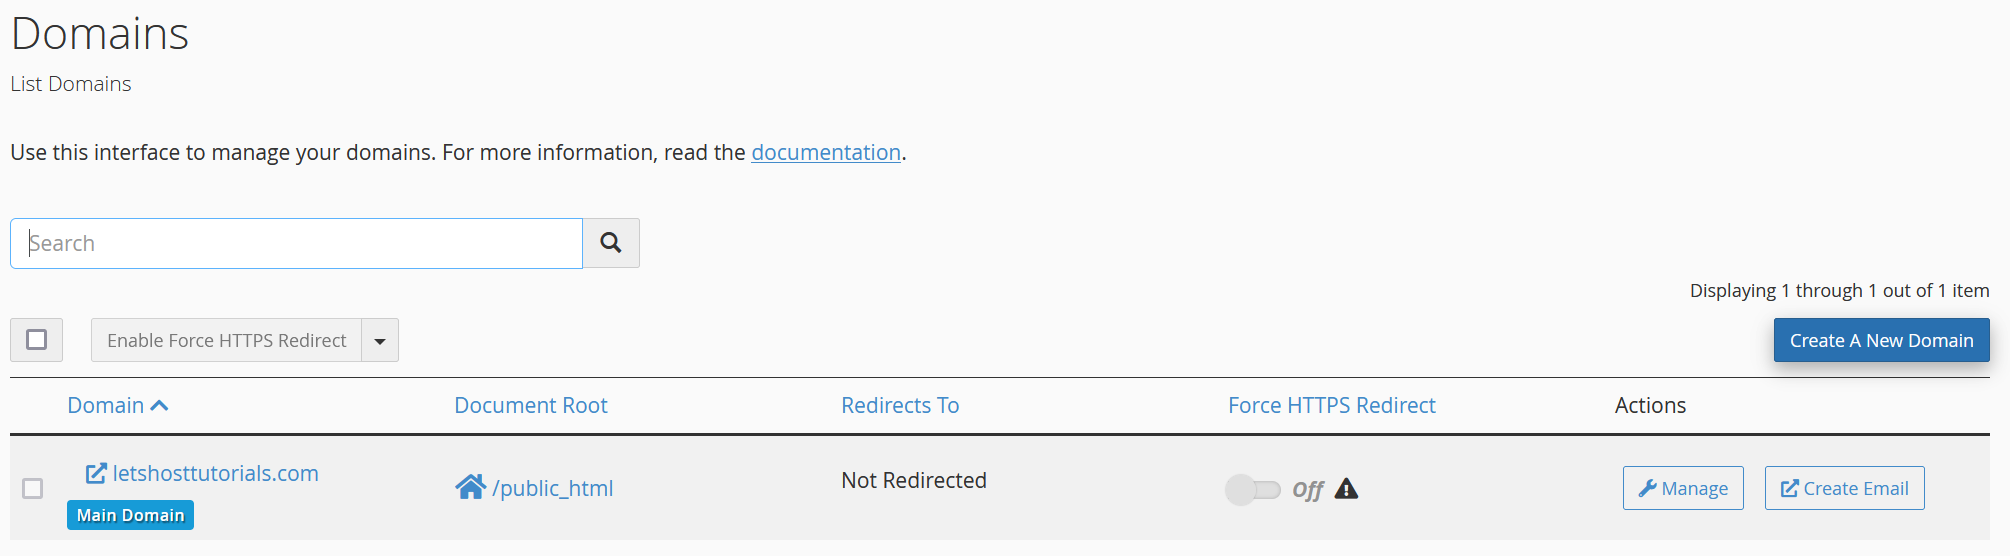Click the warning triangle icon beside Off
Screen dimensions: 2010x556
tap(1346, 488)
